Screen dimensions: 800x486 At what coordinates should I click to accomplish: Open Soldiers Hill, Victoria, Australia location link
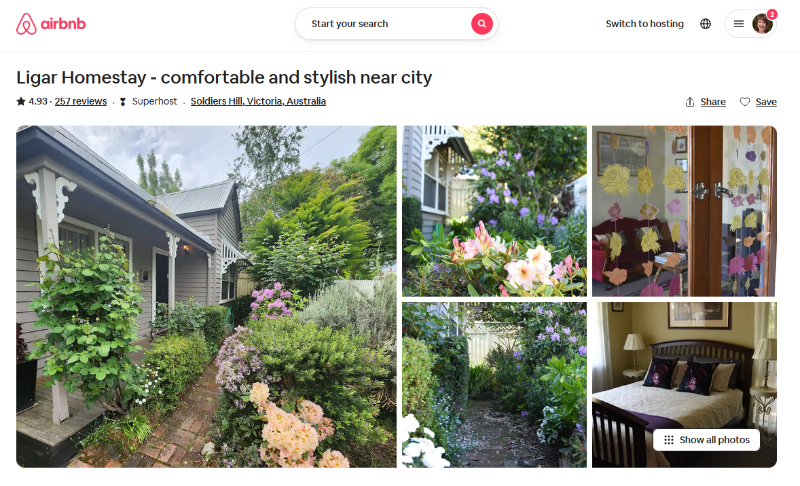258,101
